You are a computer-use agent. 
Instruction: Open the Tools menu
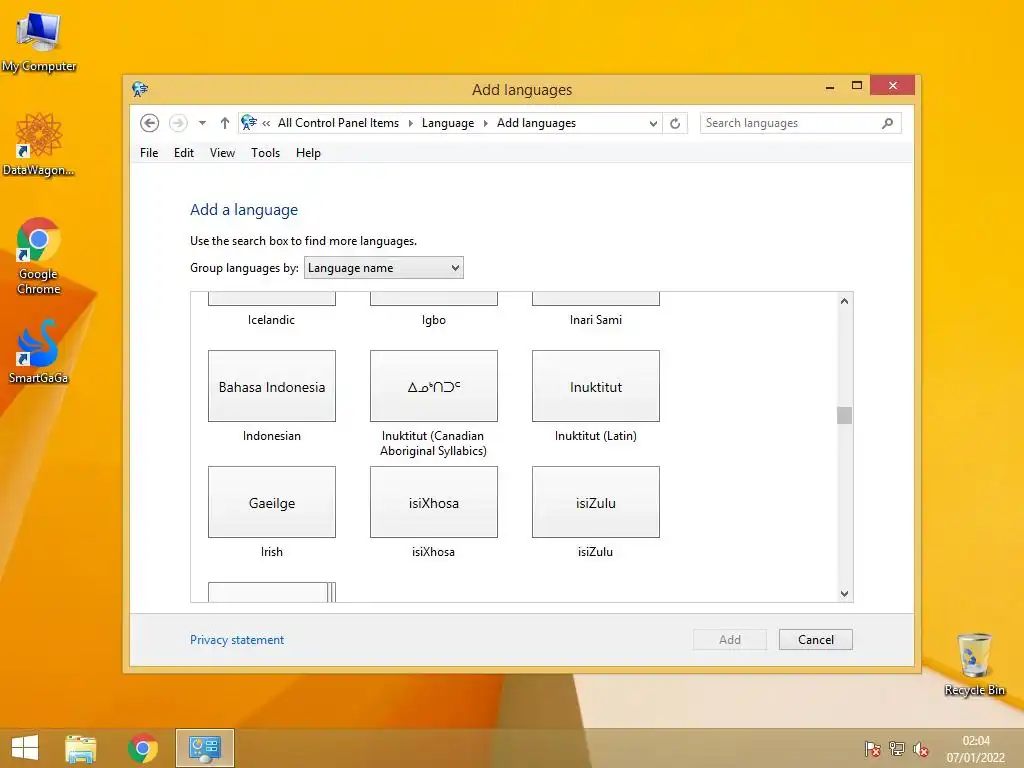point(265,153)
